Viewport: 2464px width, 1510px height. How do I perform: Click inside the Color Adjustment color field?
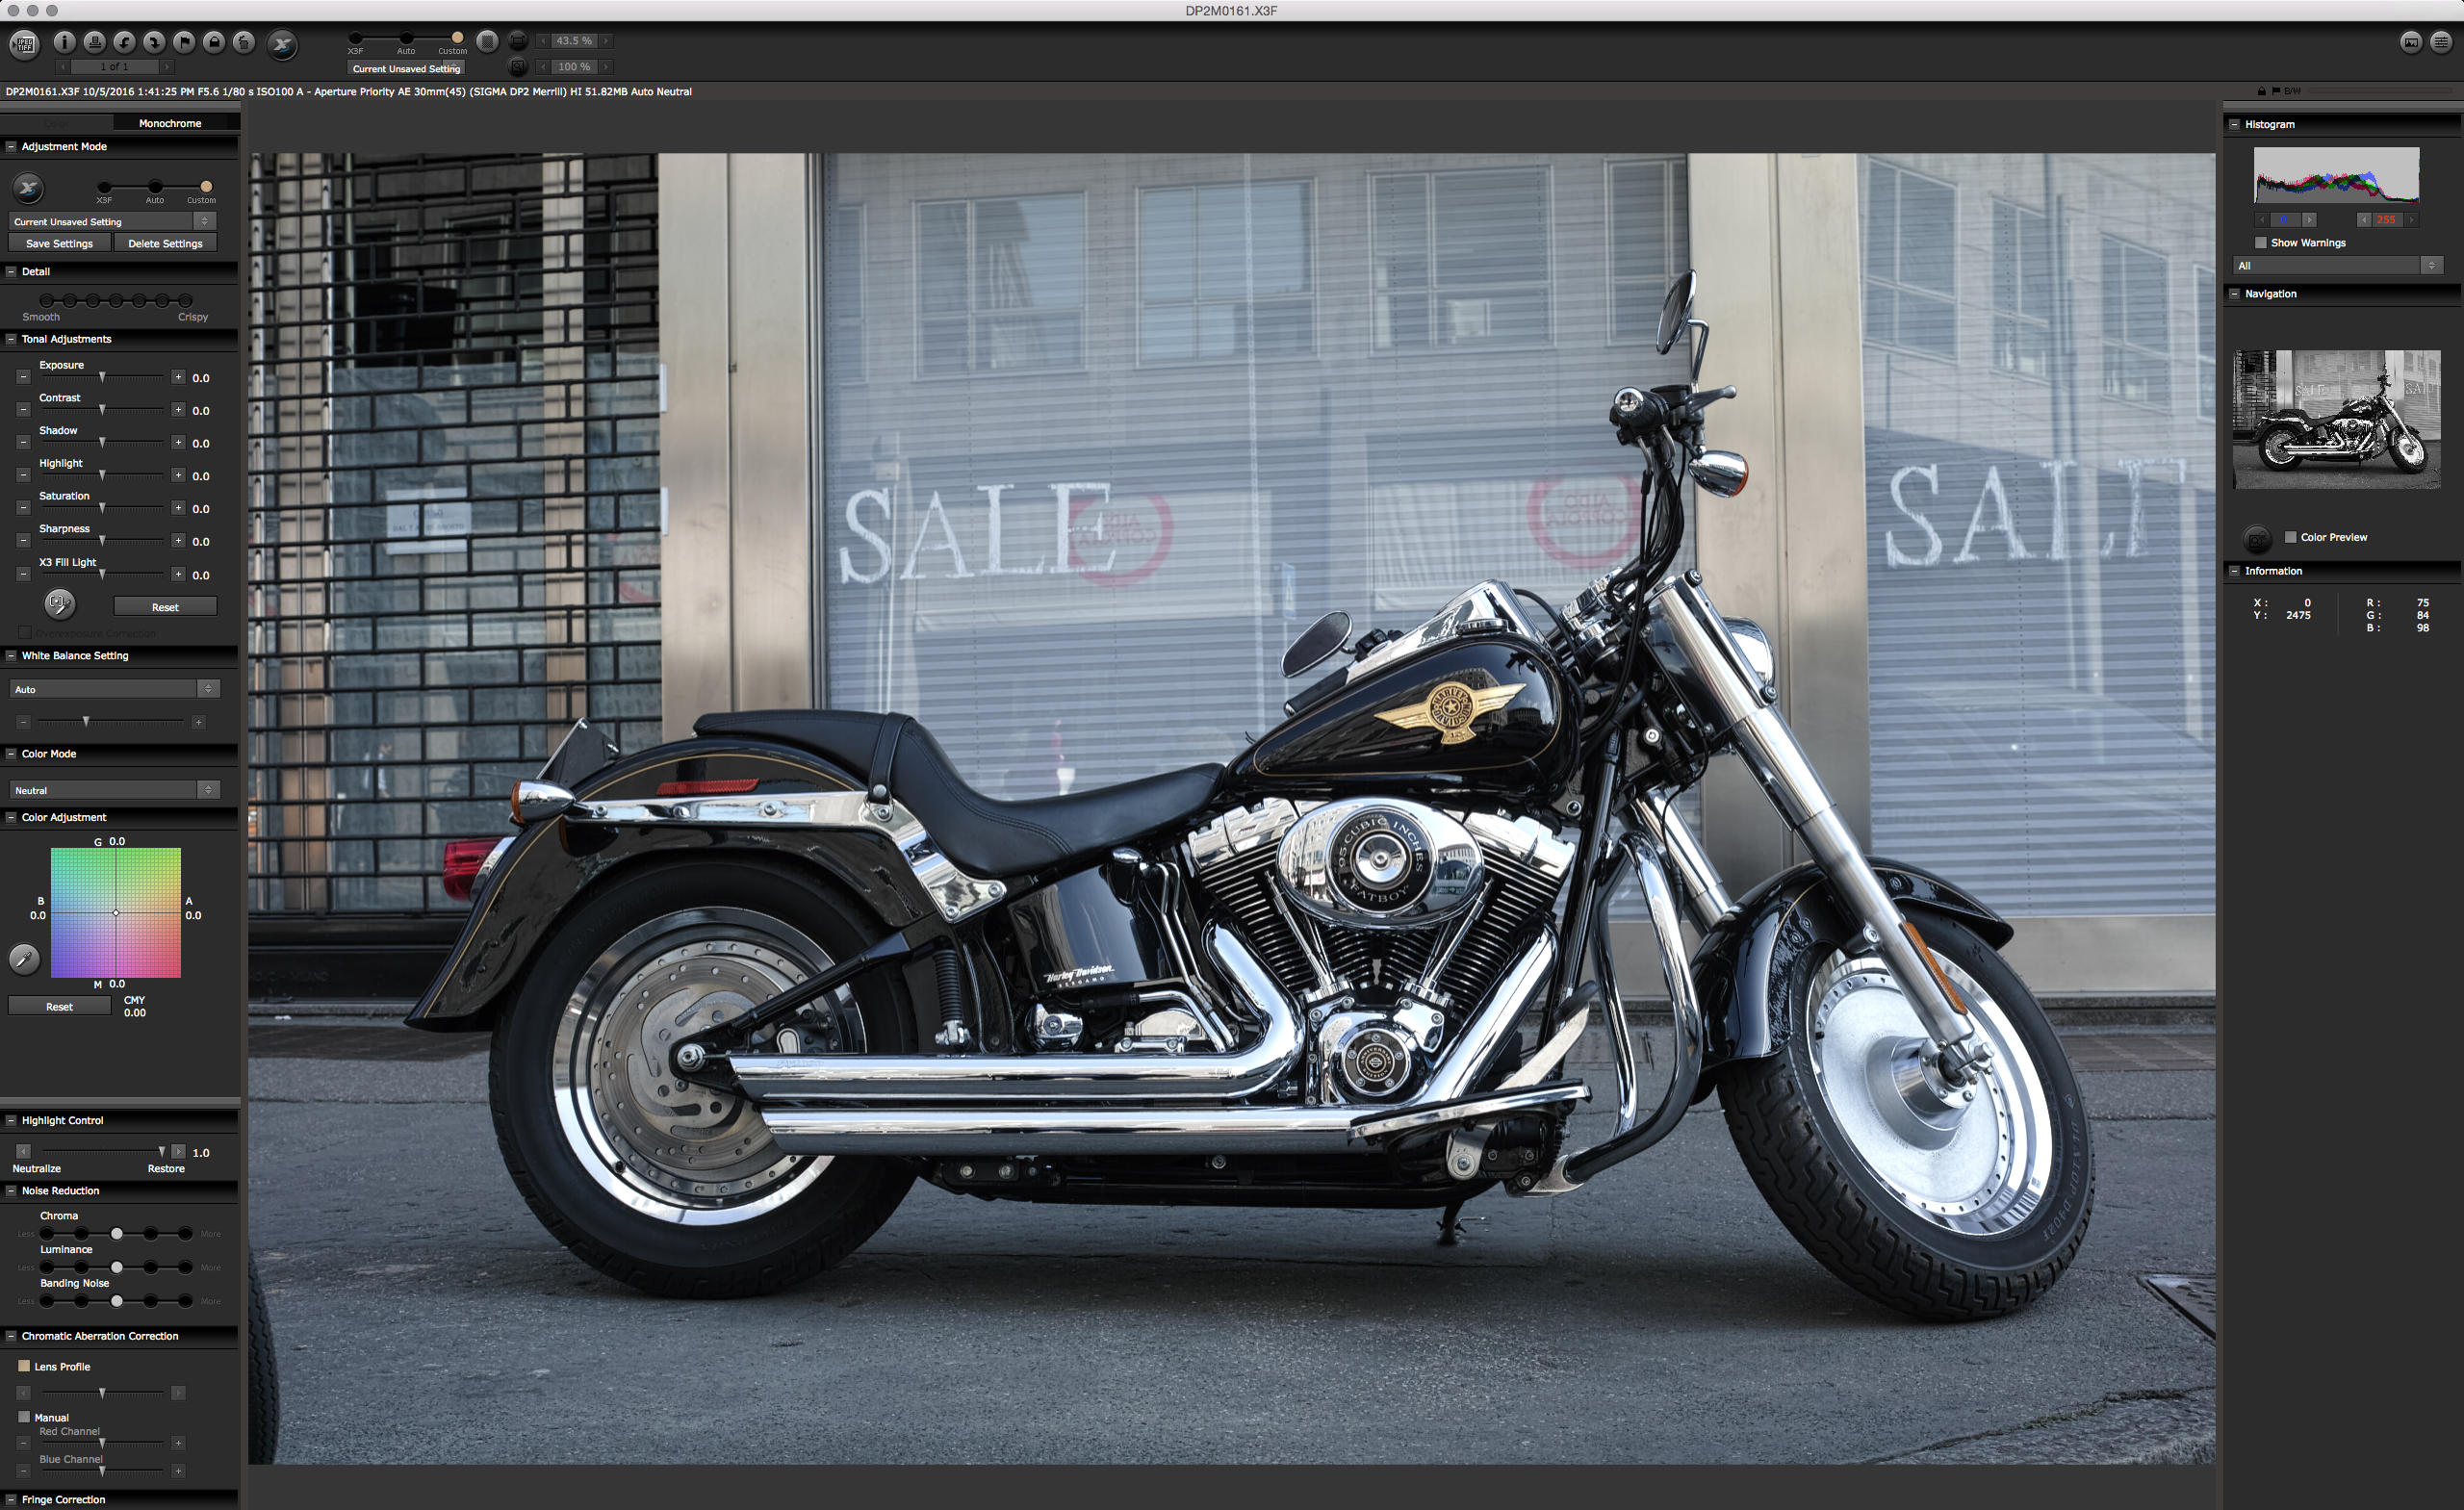click(x=116, y=913)
